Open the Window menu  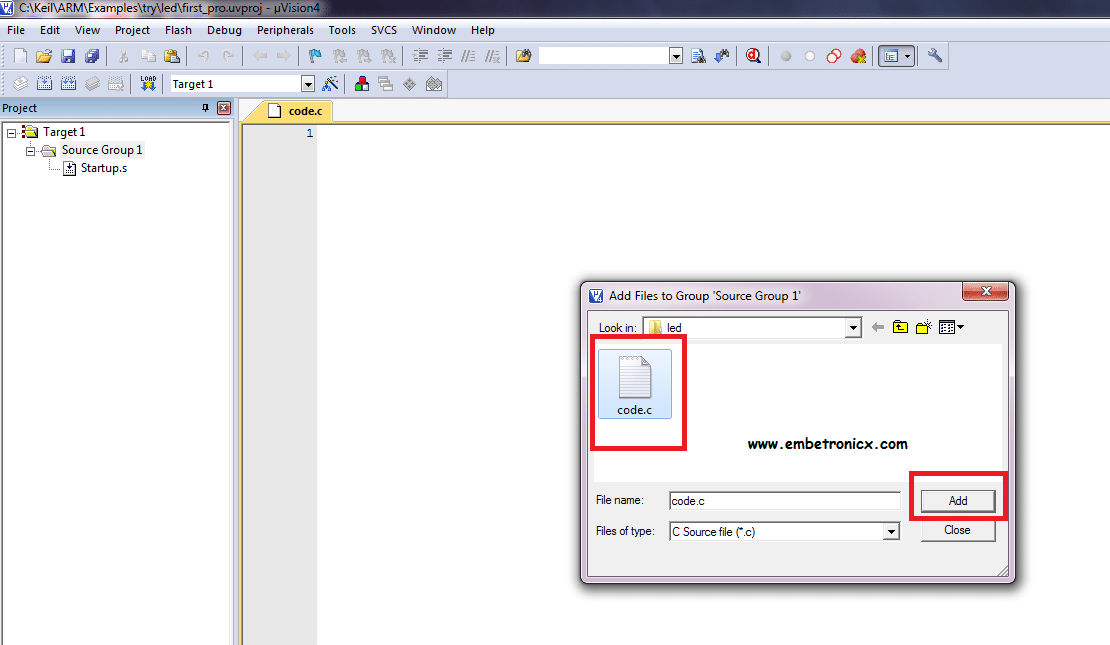434,30
